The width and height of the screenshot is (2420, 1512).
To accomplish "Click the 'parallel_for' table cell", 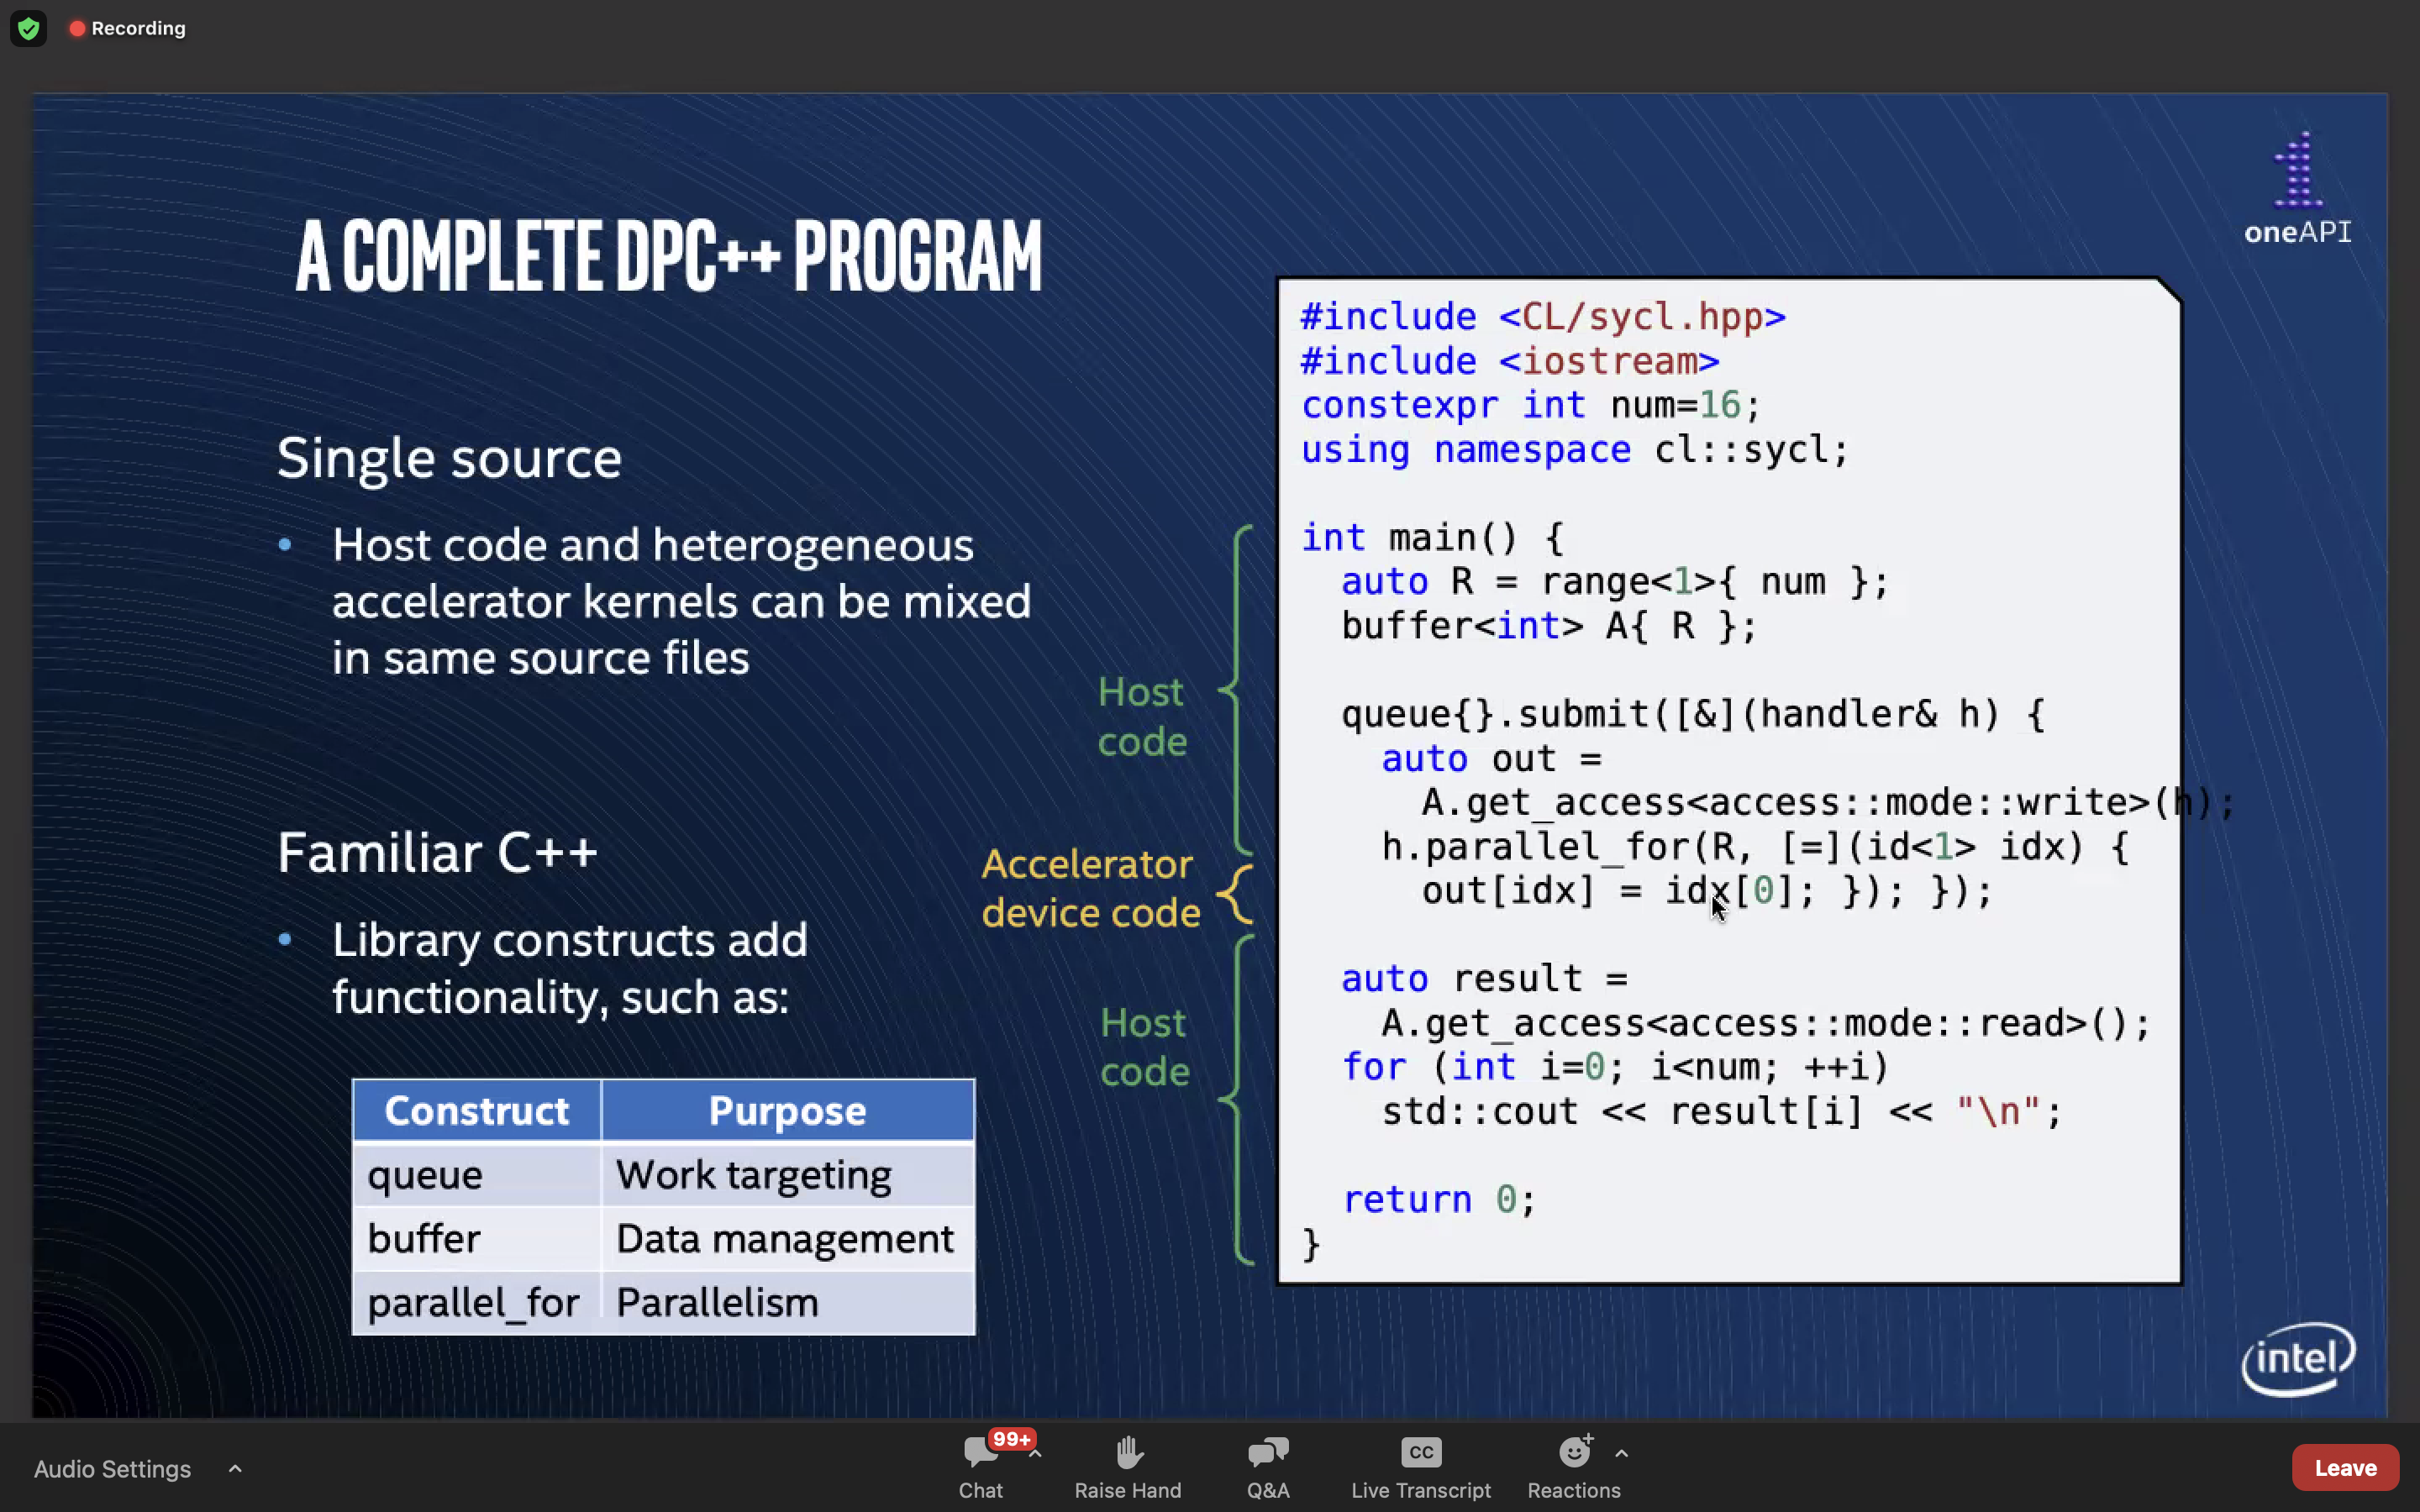I will coord(476,1302).
